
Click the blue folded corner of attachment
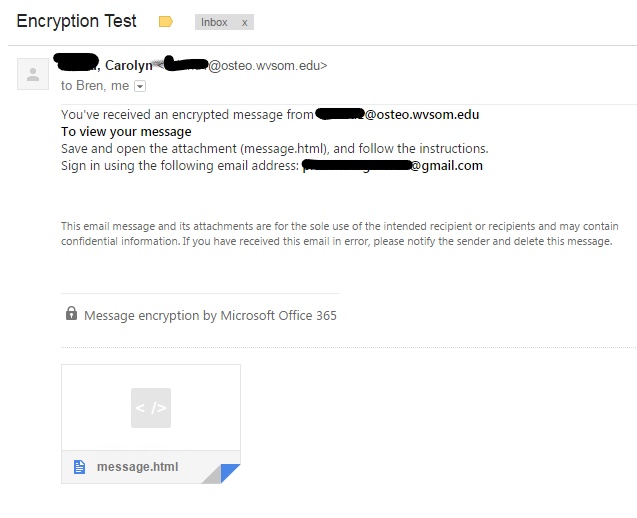pos(228,471)
